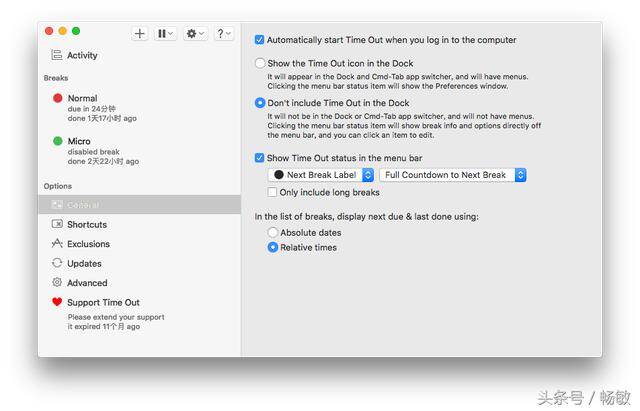
Task: Select the Micro break in the sidebar
Action: point(139,151)
